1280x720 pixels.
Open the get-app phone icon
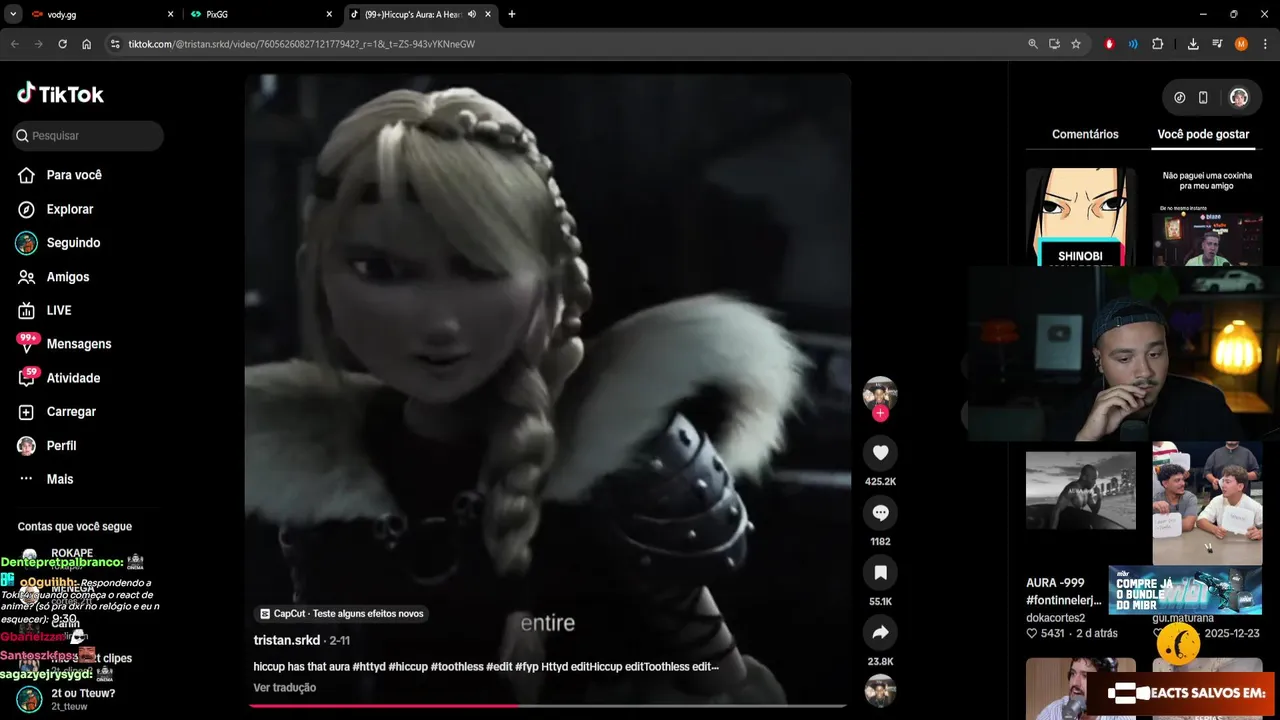1203,97
